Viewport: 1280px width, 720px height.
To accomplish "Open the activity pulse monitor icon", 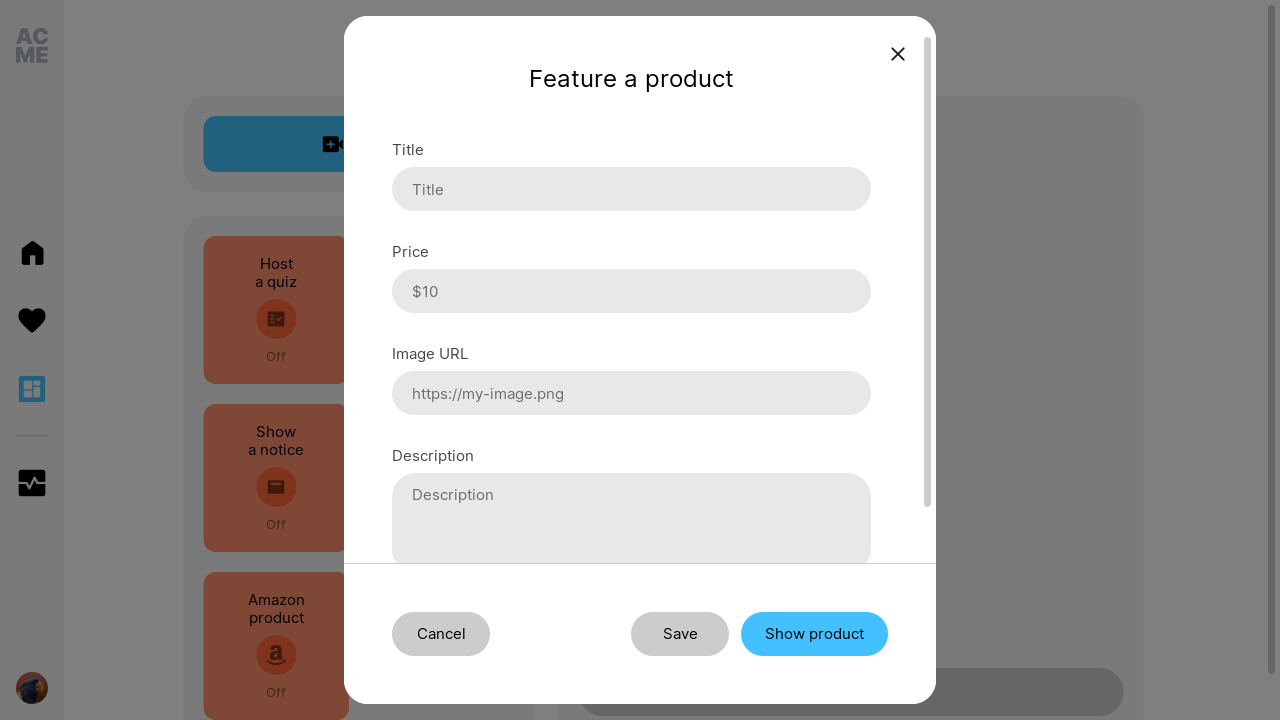I will pos(32,483).
